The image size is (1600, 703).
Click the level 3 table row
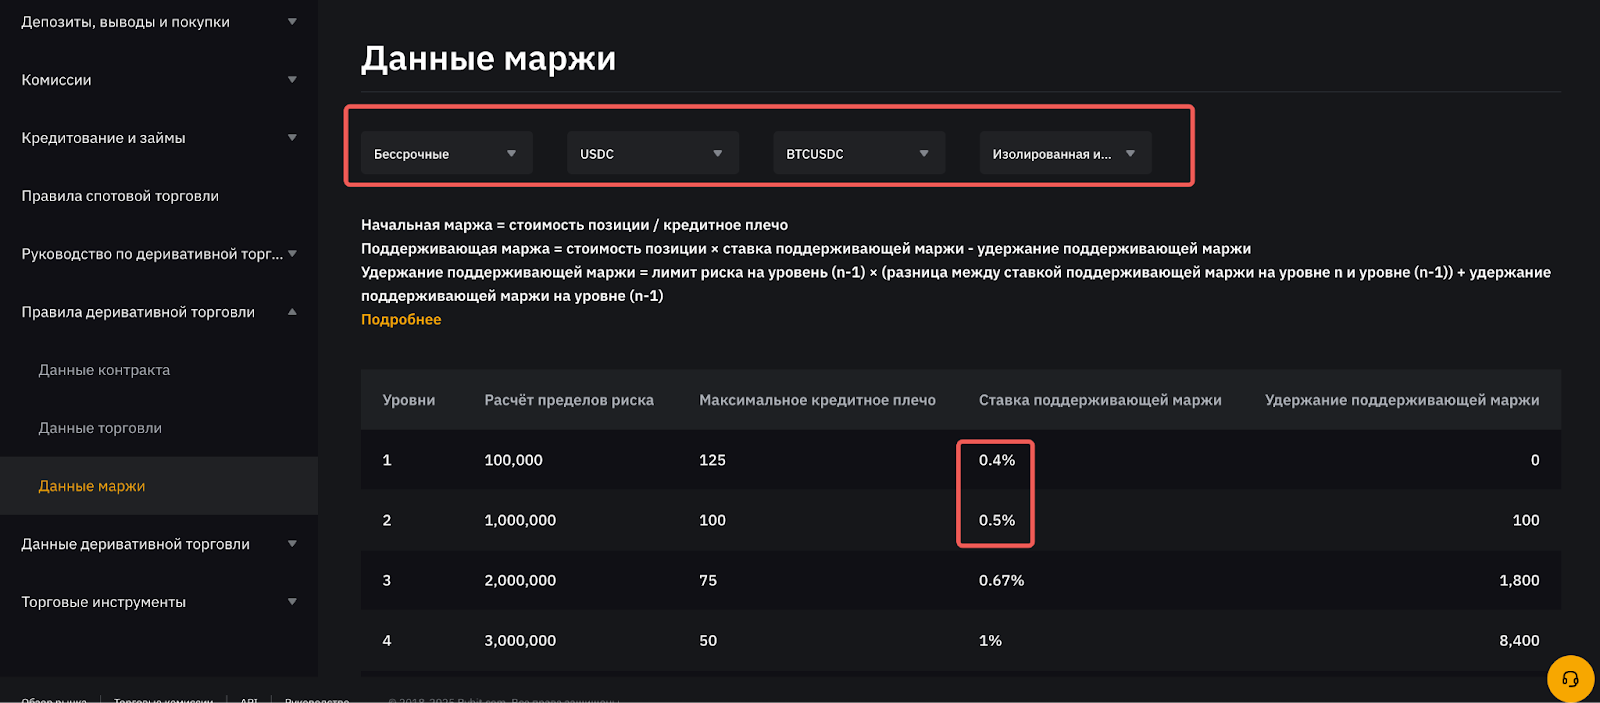tap(960, 580)
